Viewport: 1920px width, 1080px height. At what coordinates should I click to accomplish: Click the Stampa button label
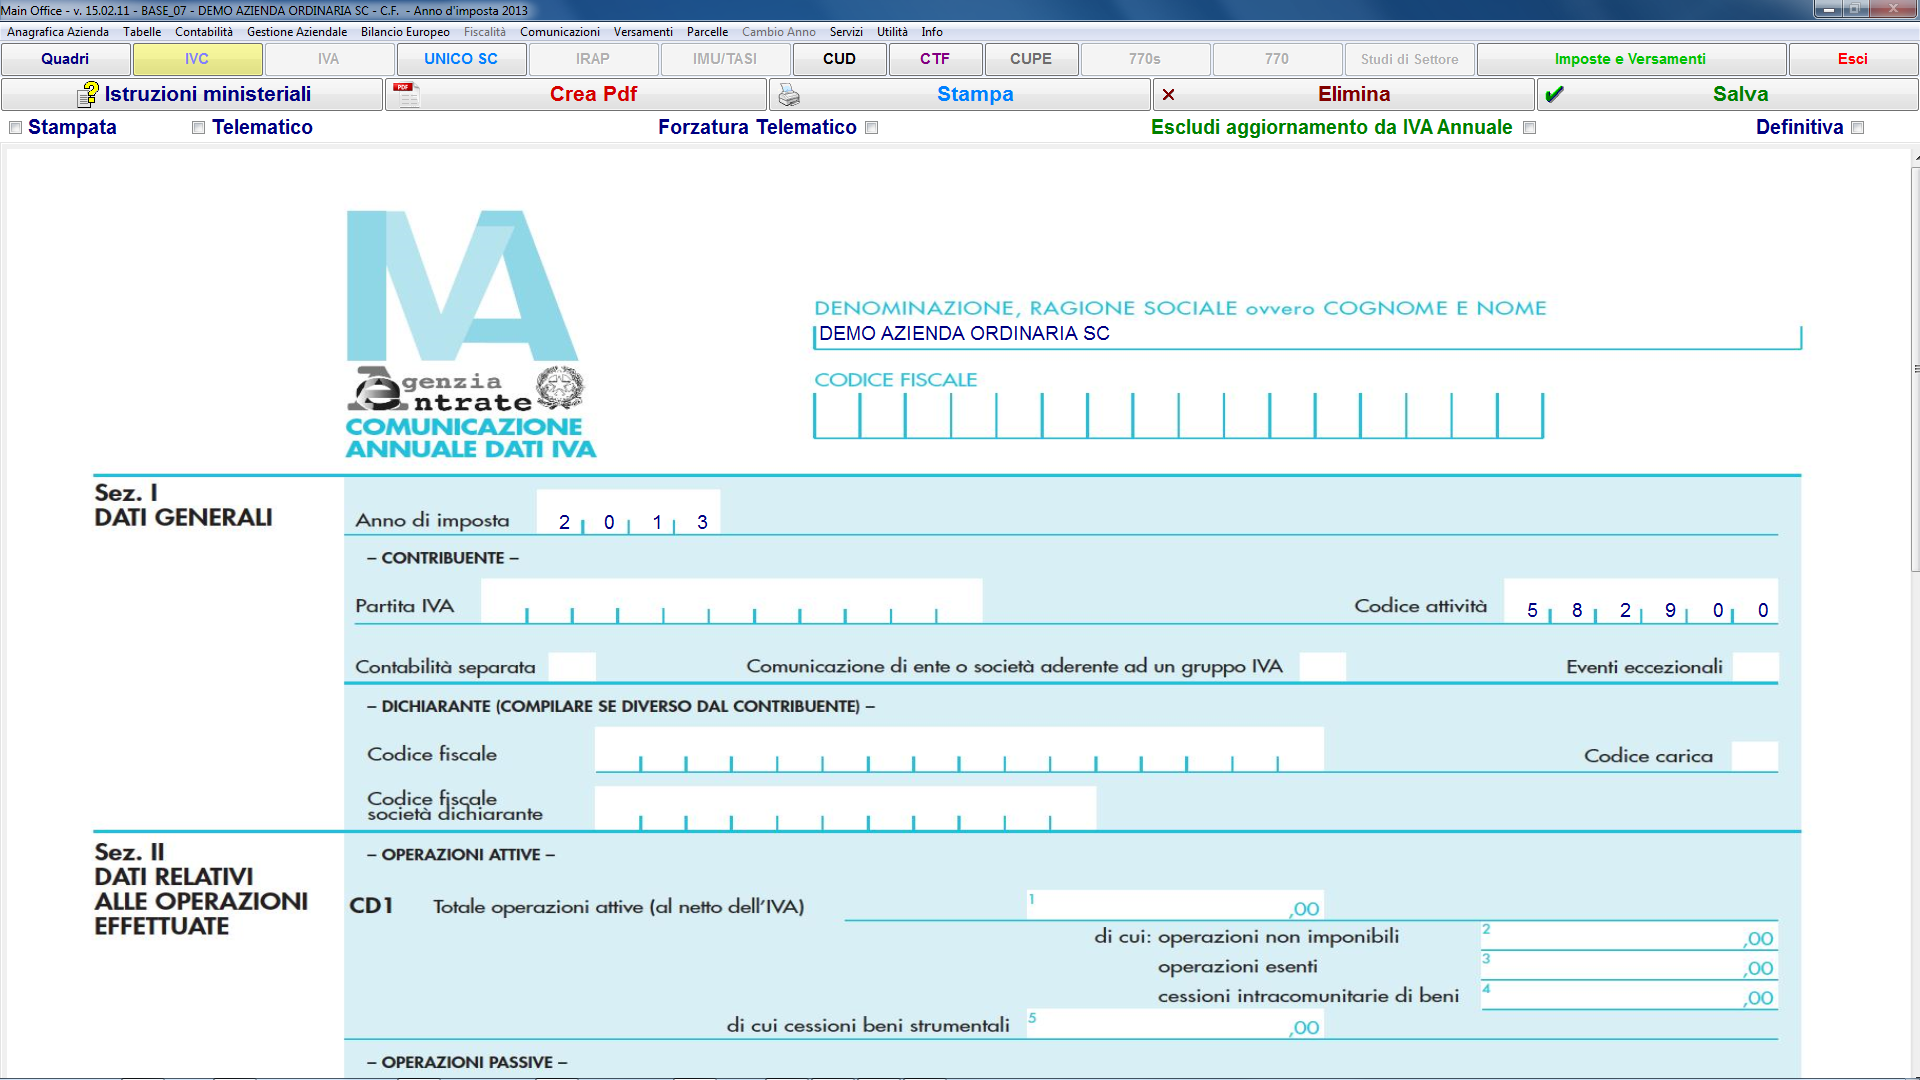pyautogui.click(x=975, y=94)
